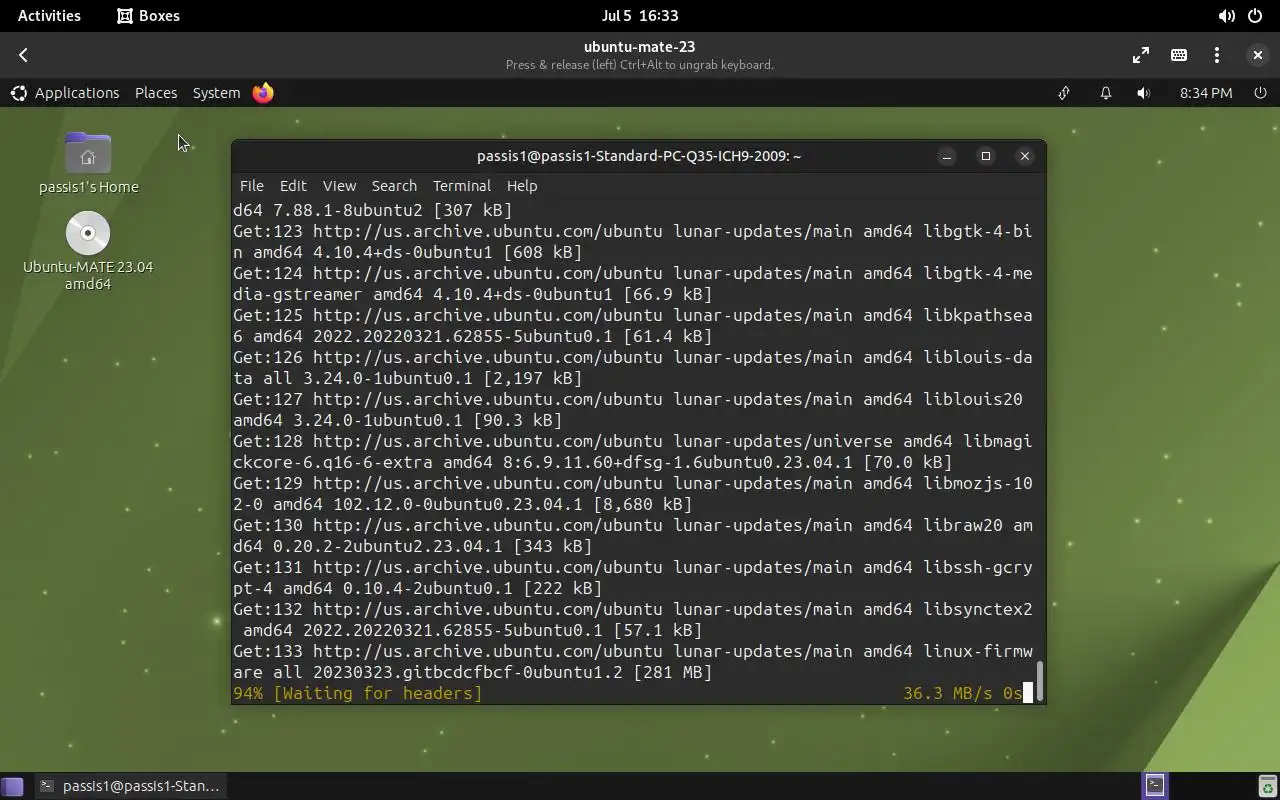
Task: Open terminal Search menu
Action: coord(394,186)
